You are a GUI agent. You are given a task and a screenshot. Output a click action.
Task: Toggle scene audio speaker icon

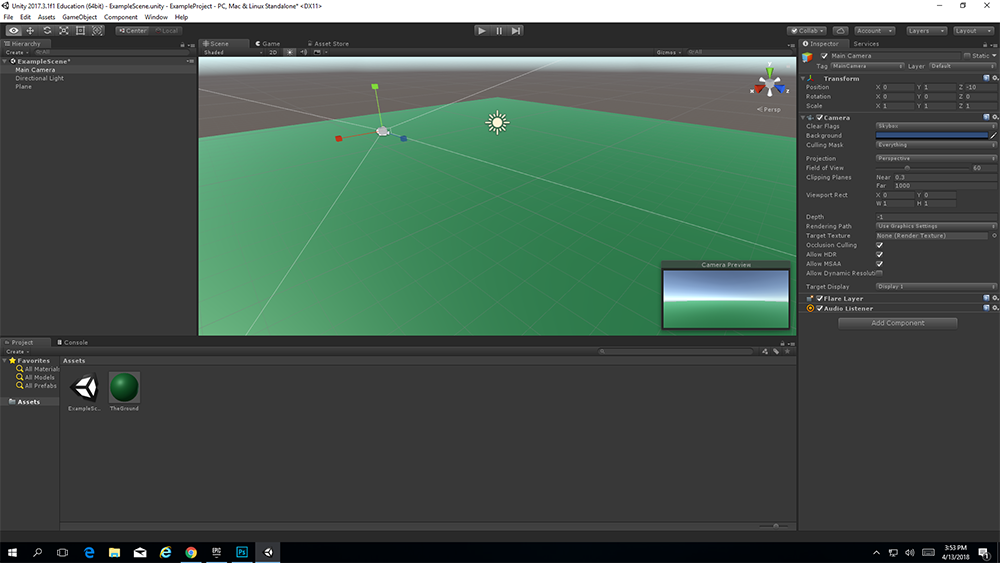click(304, 52)
